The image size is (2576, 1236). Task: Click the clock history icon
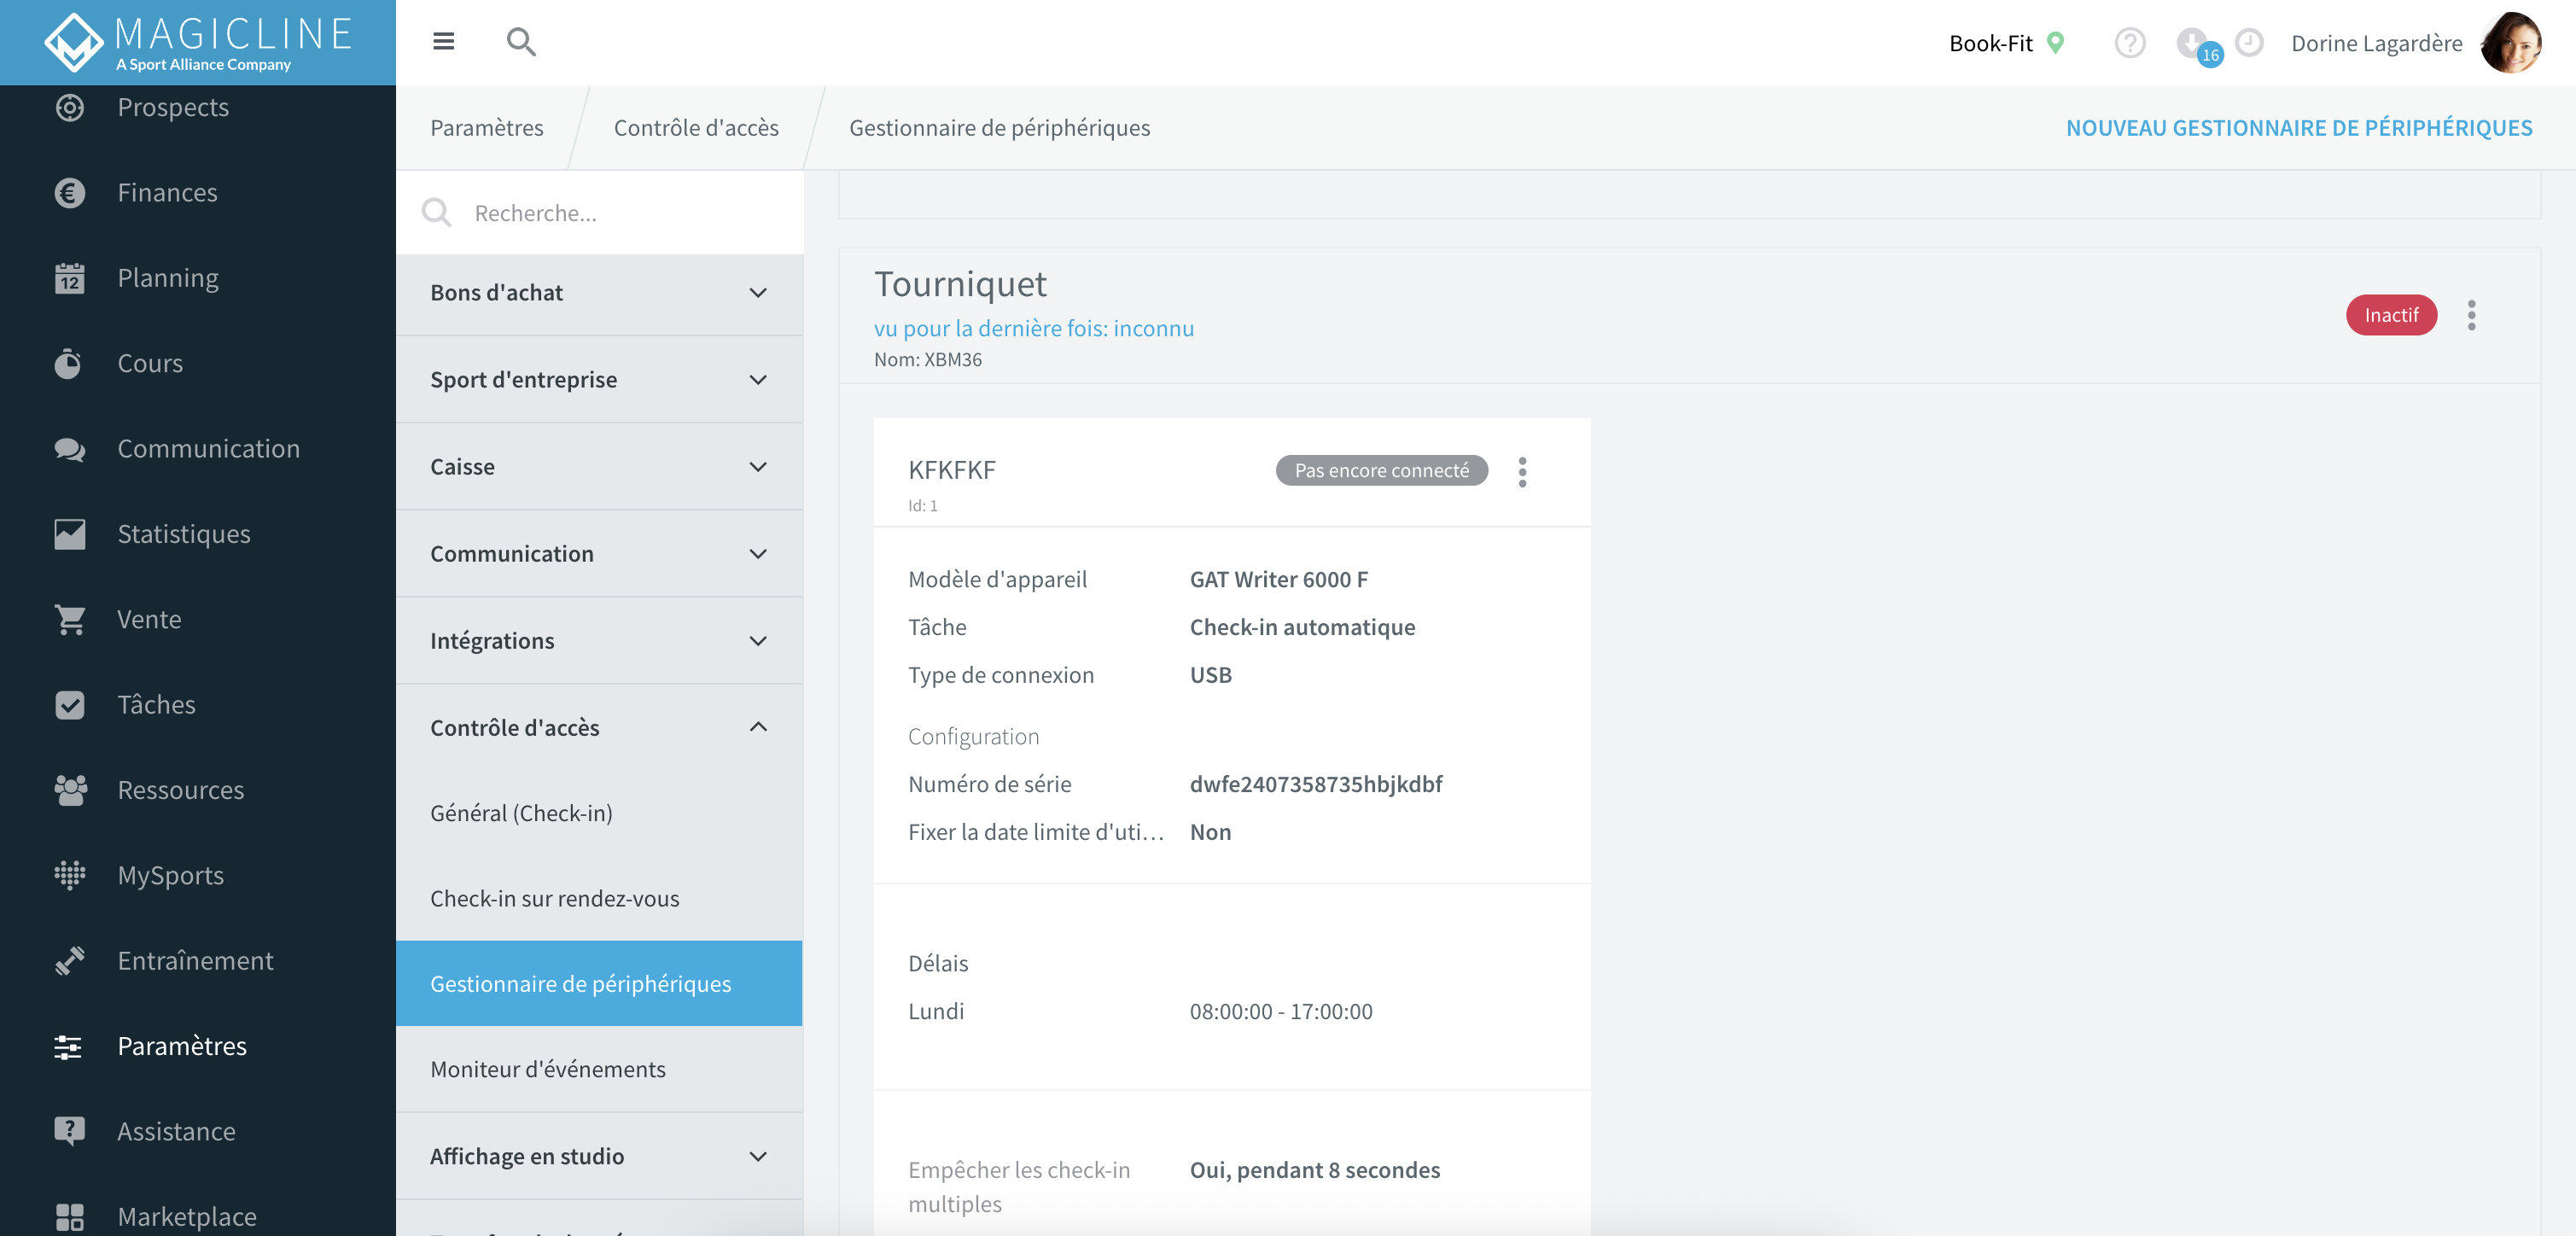pos(2249,43)
